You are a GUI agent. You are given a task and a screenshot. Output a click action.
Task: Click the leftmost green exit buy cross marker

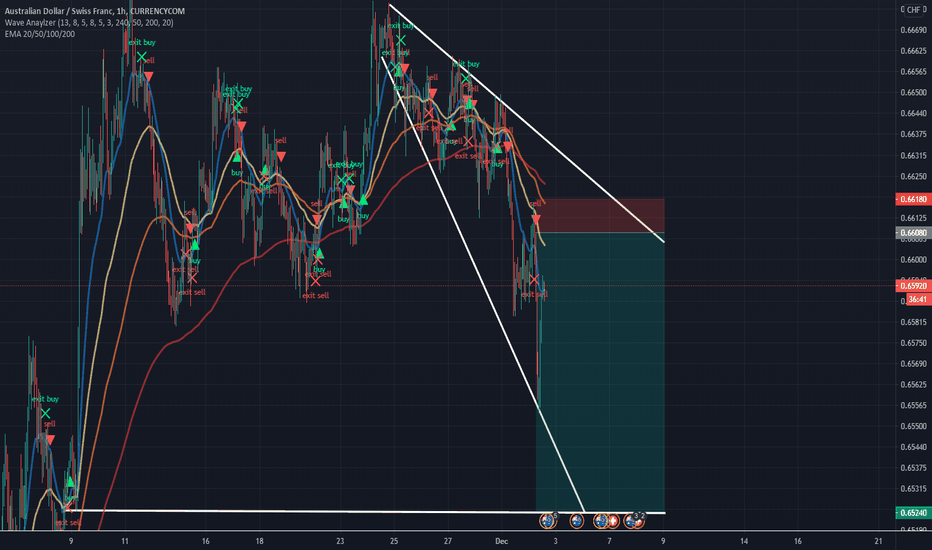pos(45,413)
